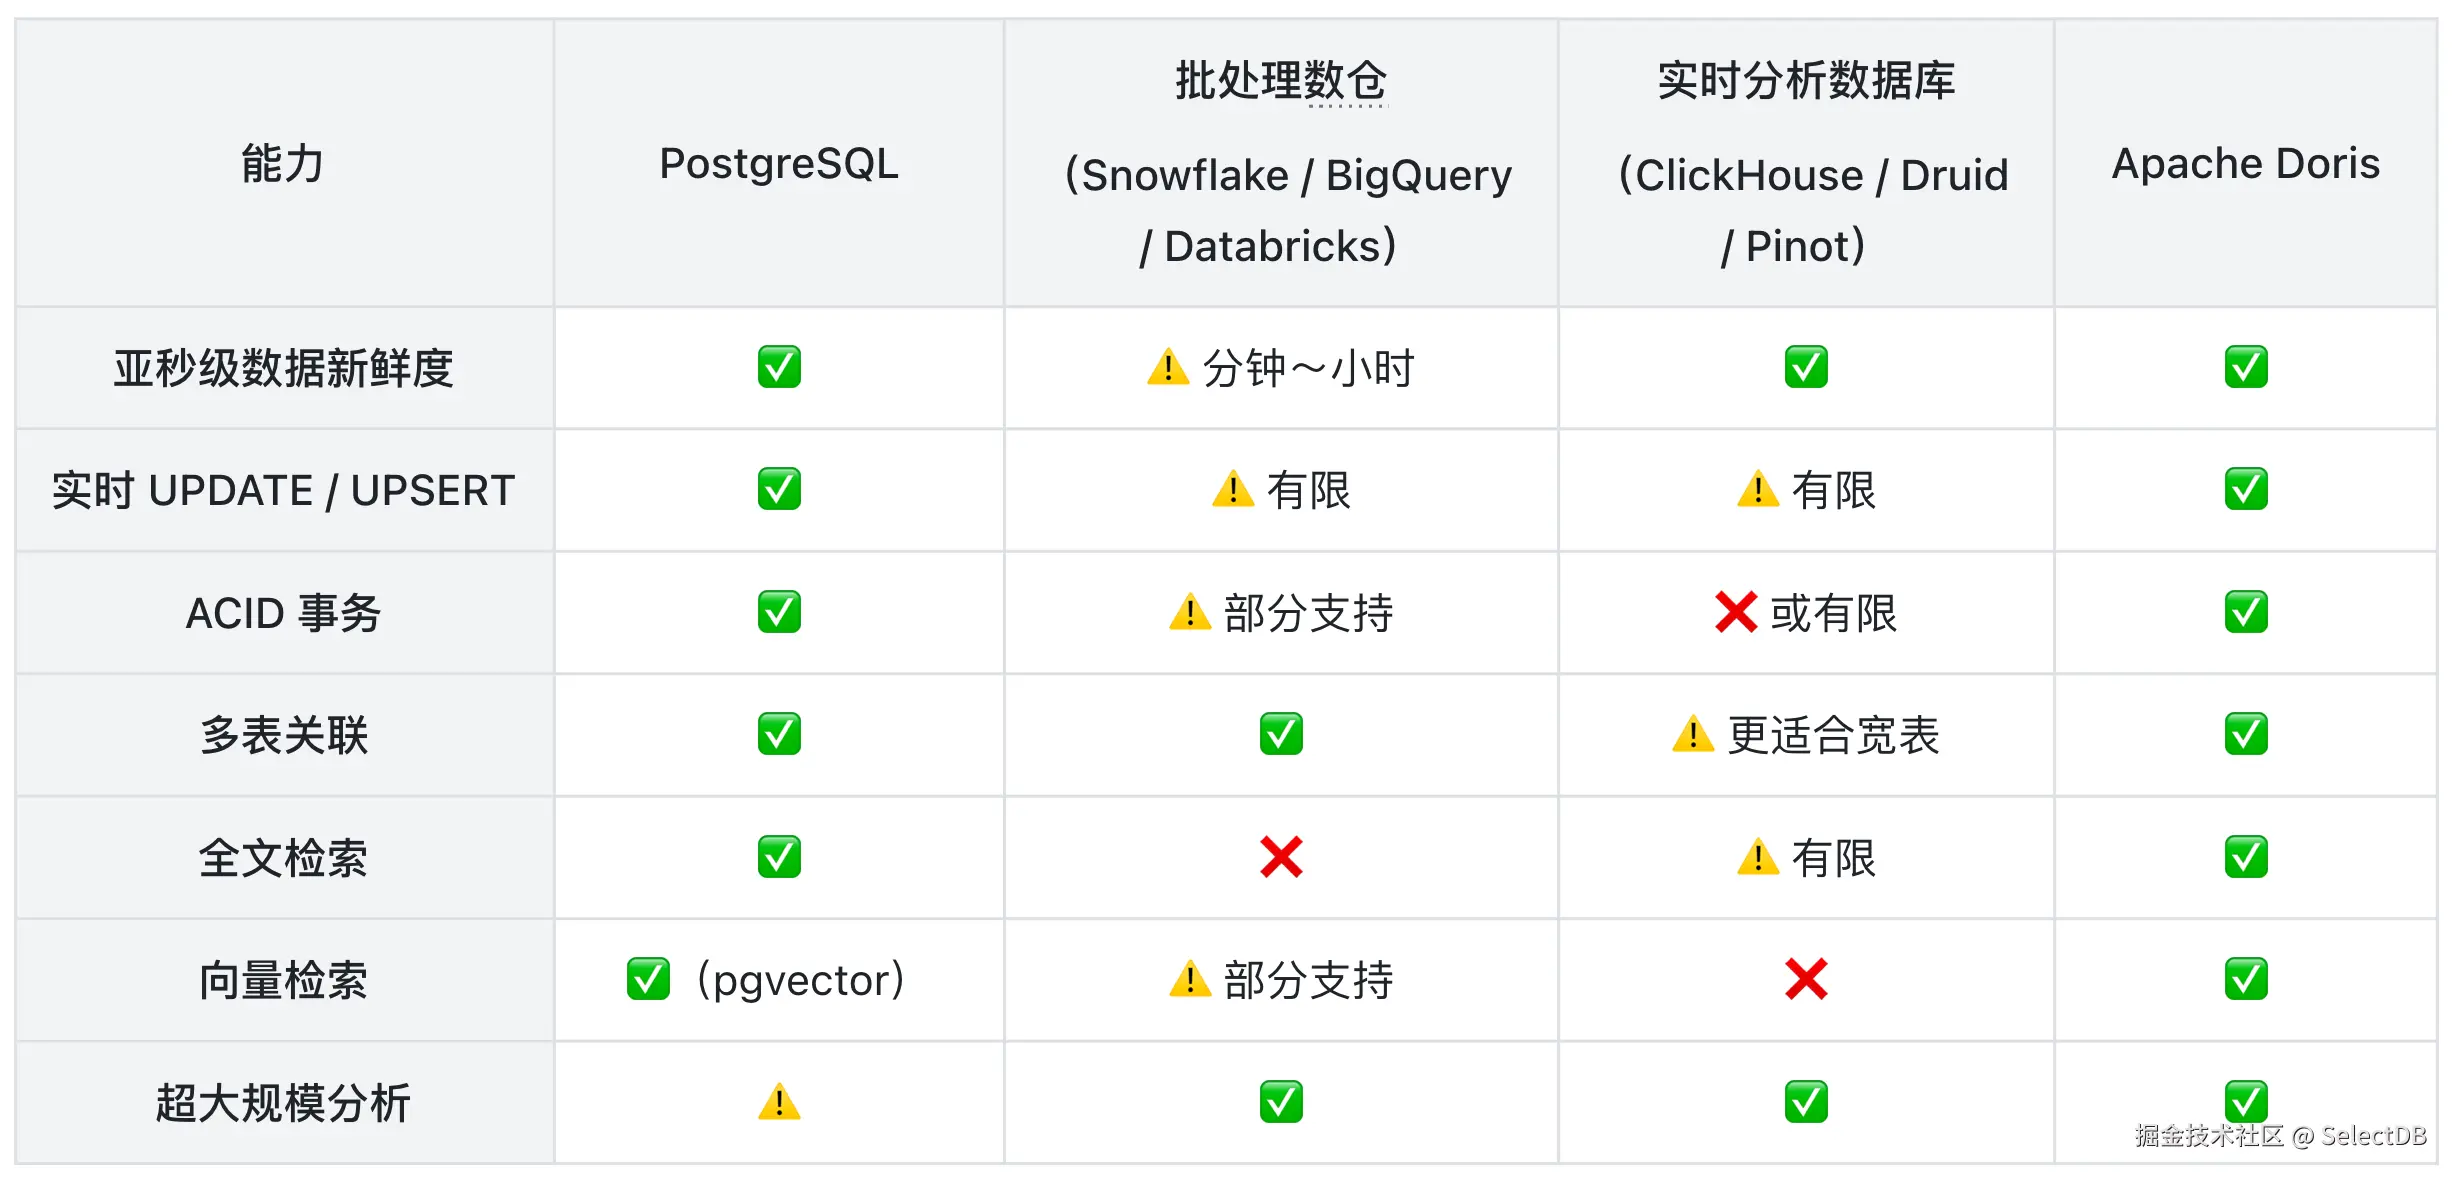Click the 掘金技术社区 @ SelectDB watermark

(2281, 1136)
